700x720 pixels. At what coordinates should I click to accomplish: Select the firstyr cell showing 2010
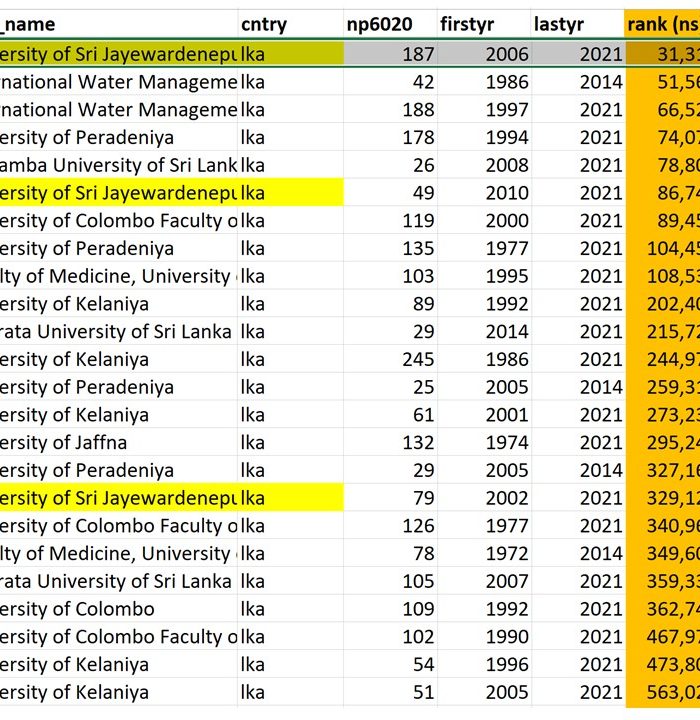[485, 193]
